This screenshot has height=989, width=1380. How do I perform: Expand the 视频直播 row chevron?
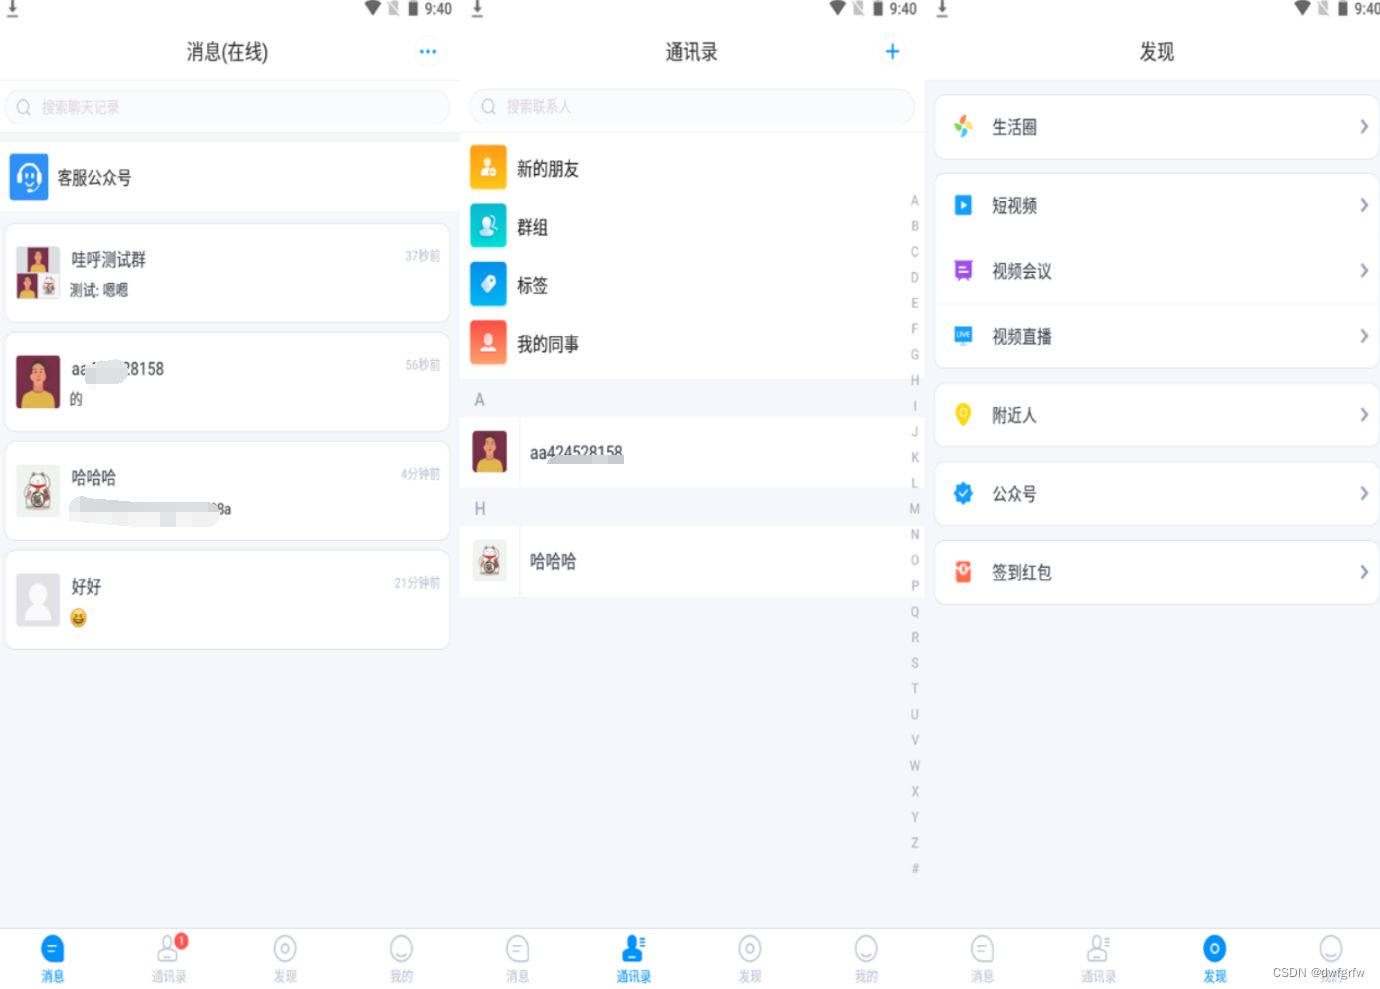1363,336
